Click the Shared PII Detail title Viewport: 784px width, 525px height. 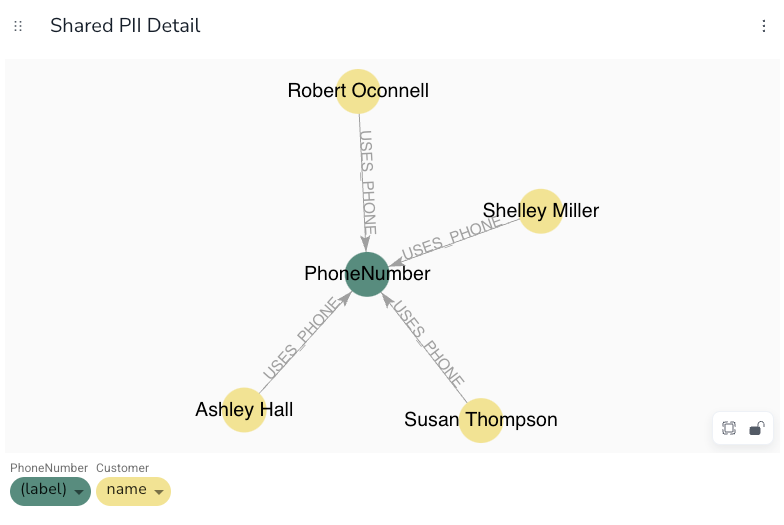tap(125, 26)
